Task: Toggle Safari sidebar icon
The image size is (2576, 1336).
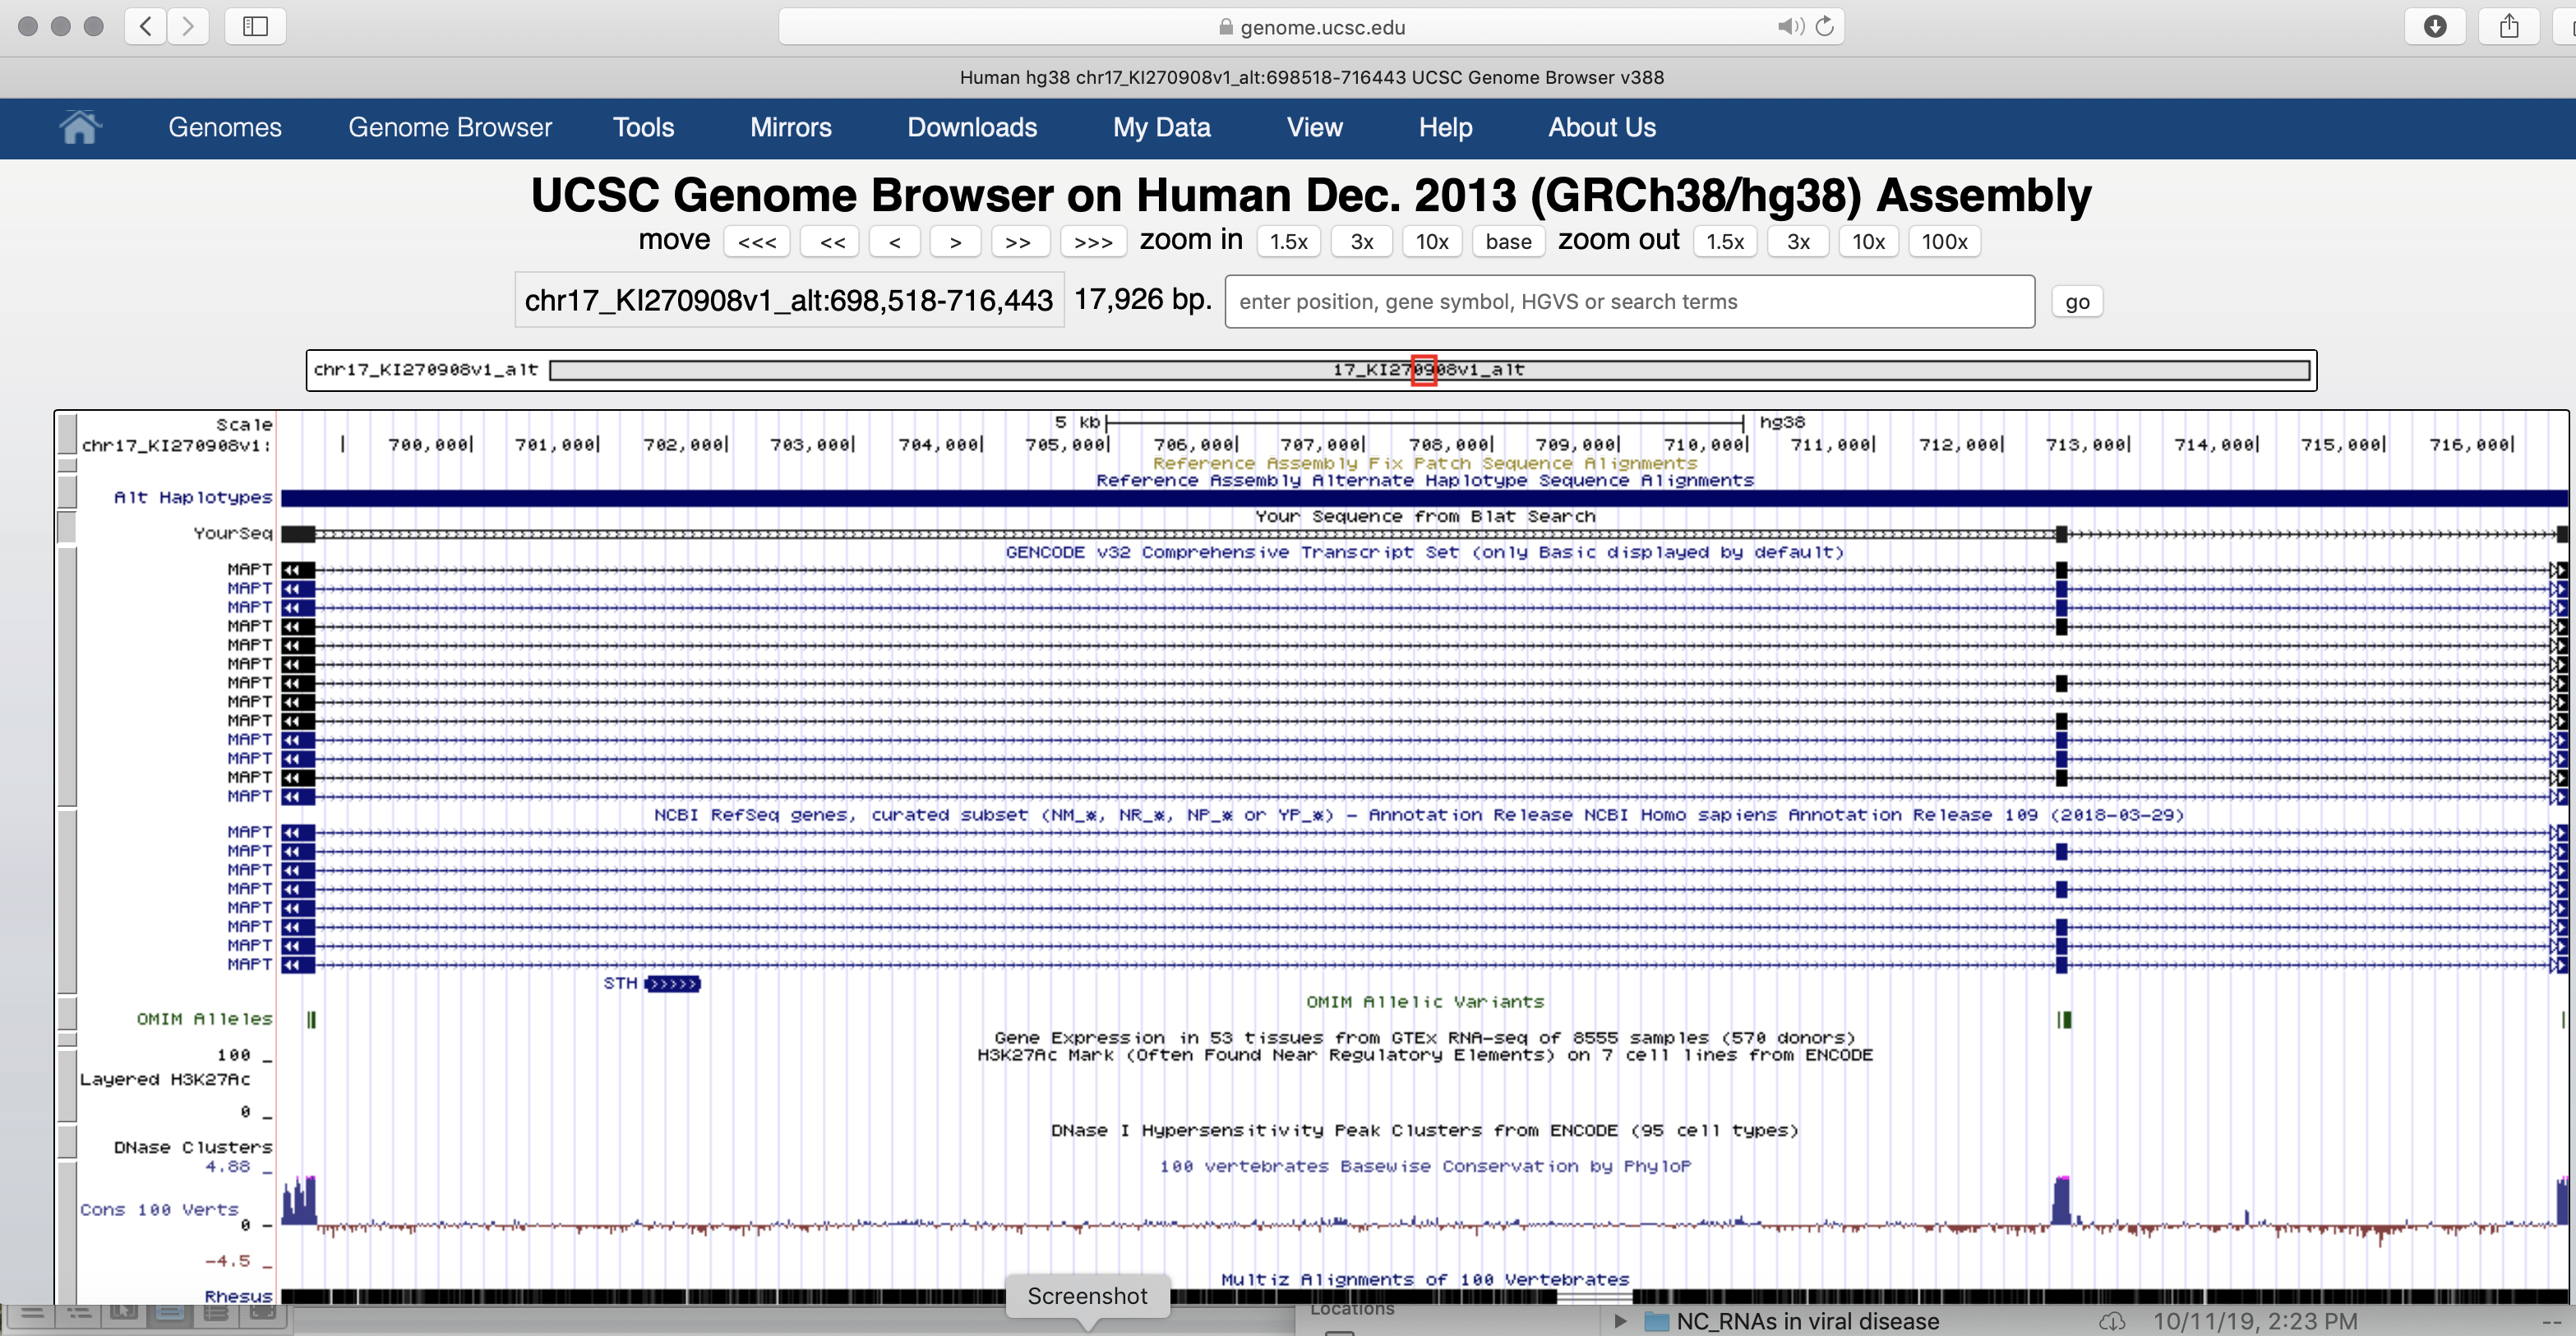Action: click(x=255, y=26)
